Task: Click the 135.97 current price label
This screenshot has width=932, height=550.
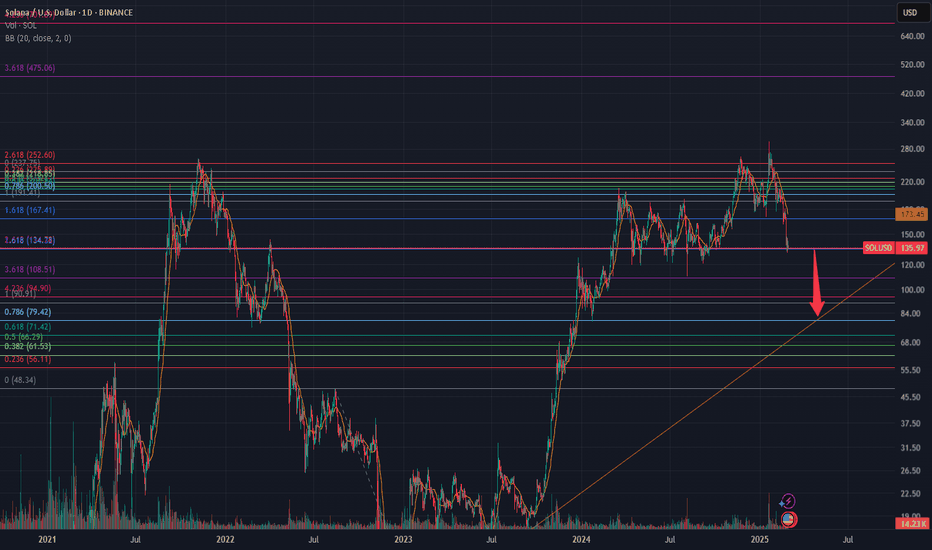Action: (x=912, y=248)
